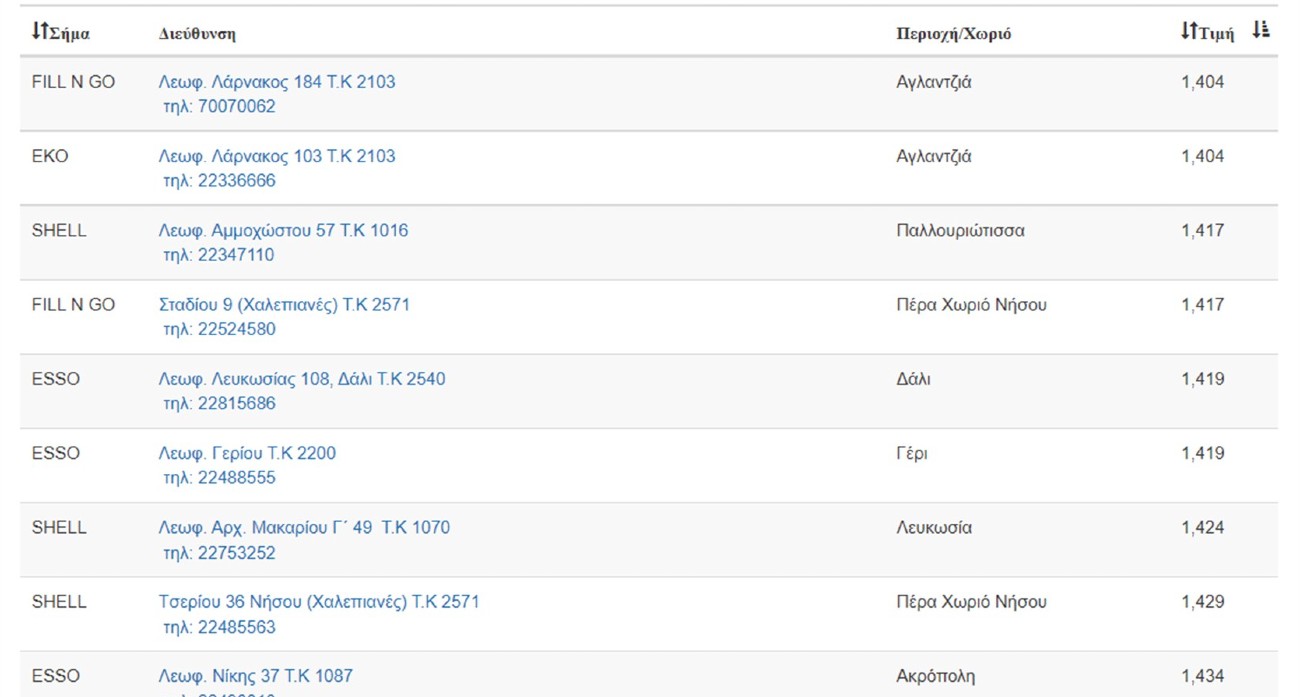Click Λεωφ. Αρχ. Μακαρίου Γ΄ 49 link

coord(304,527)
